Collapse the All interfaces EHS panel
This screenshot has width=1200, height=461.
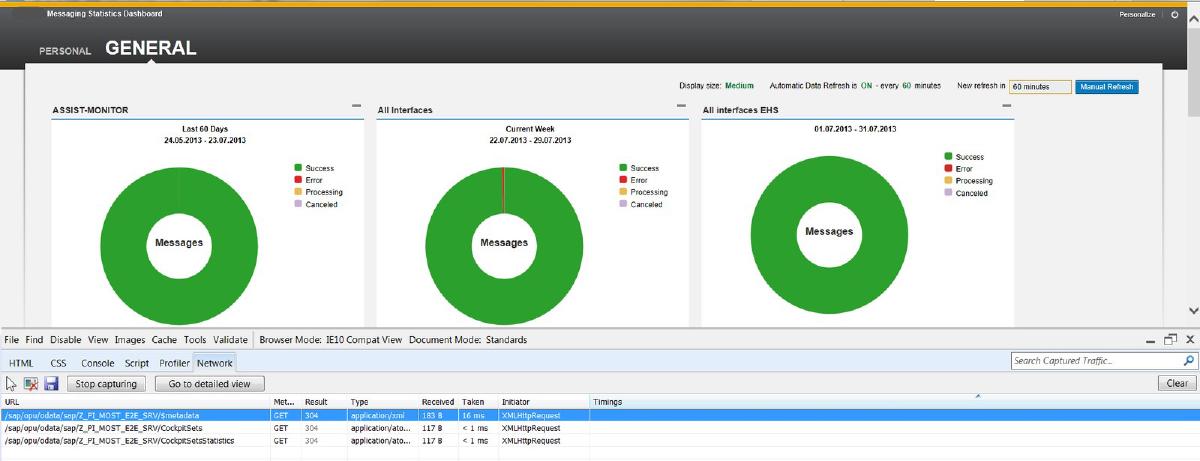(1007, 106)
